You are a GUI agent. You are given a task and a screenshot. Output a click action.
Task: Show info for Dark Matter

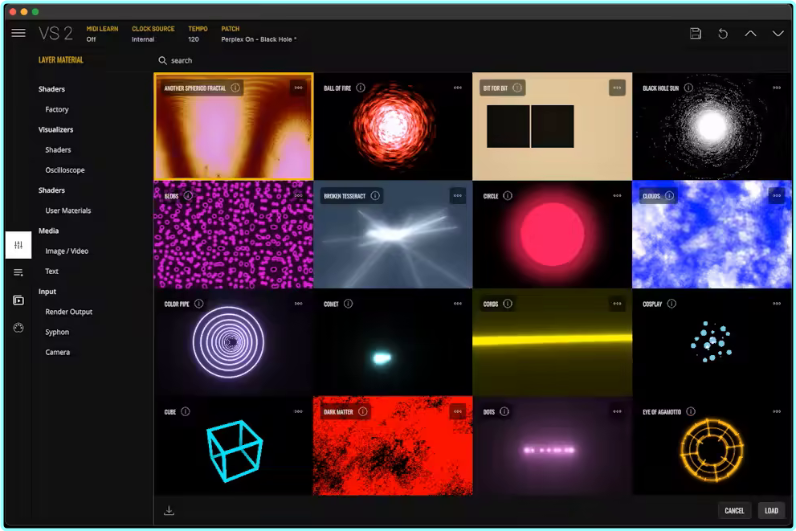pyautogui.click(x=363, y=411)
